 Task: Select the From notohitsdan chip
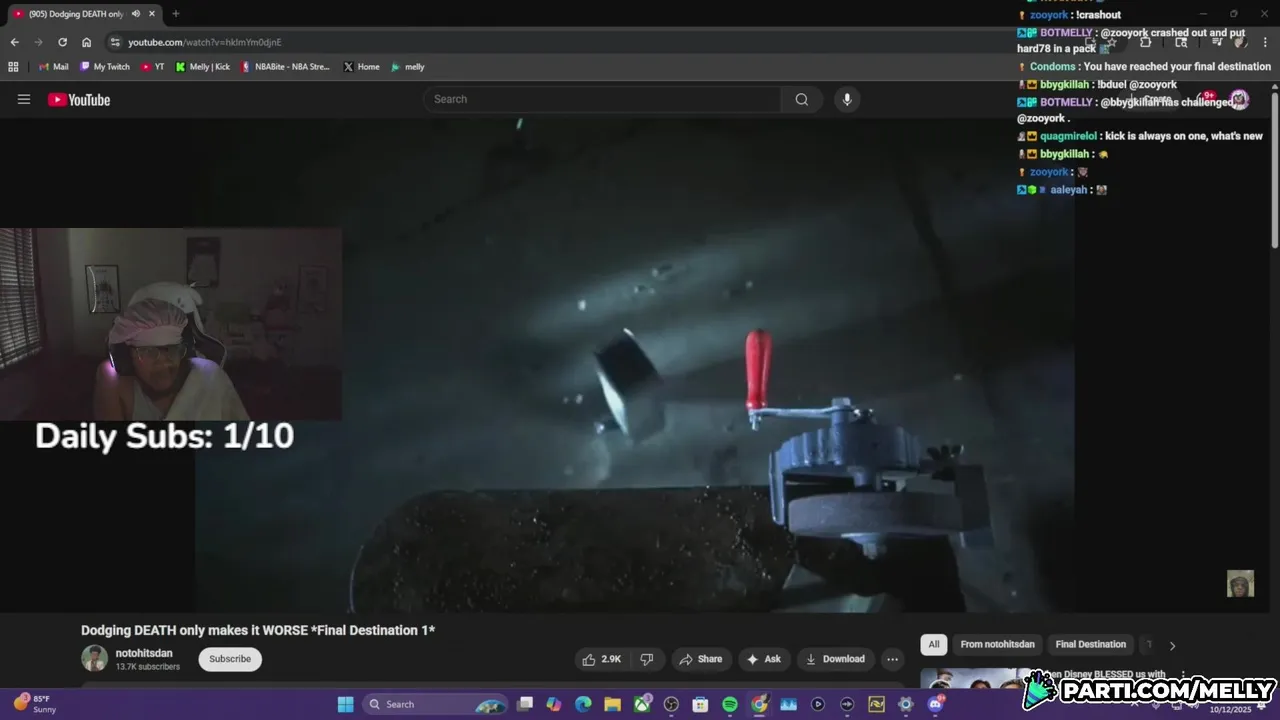tap(997, 644)
